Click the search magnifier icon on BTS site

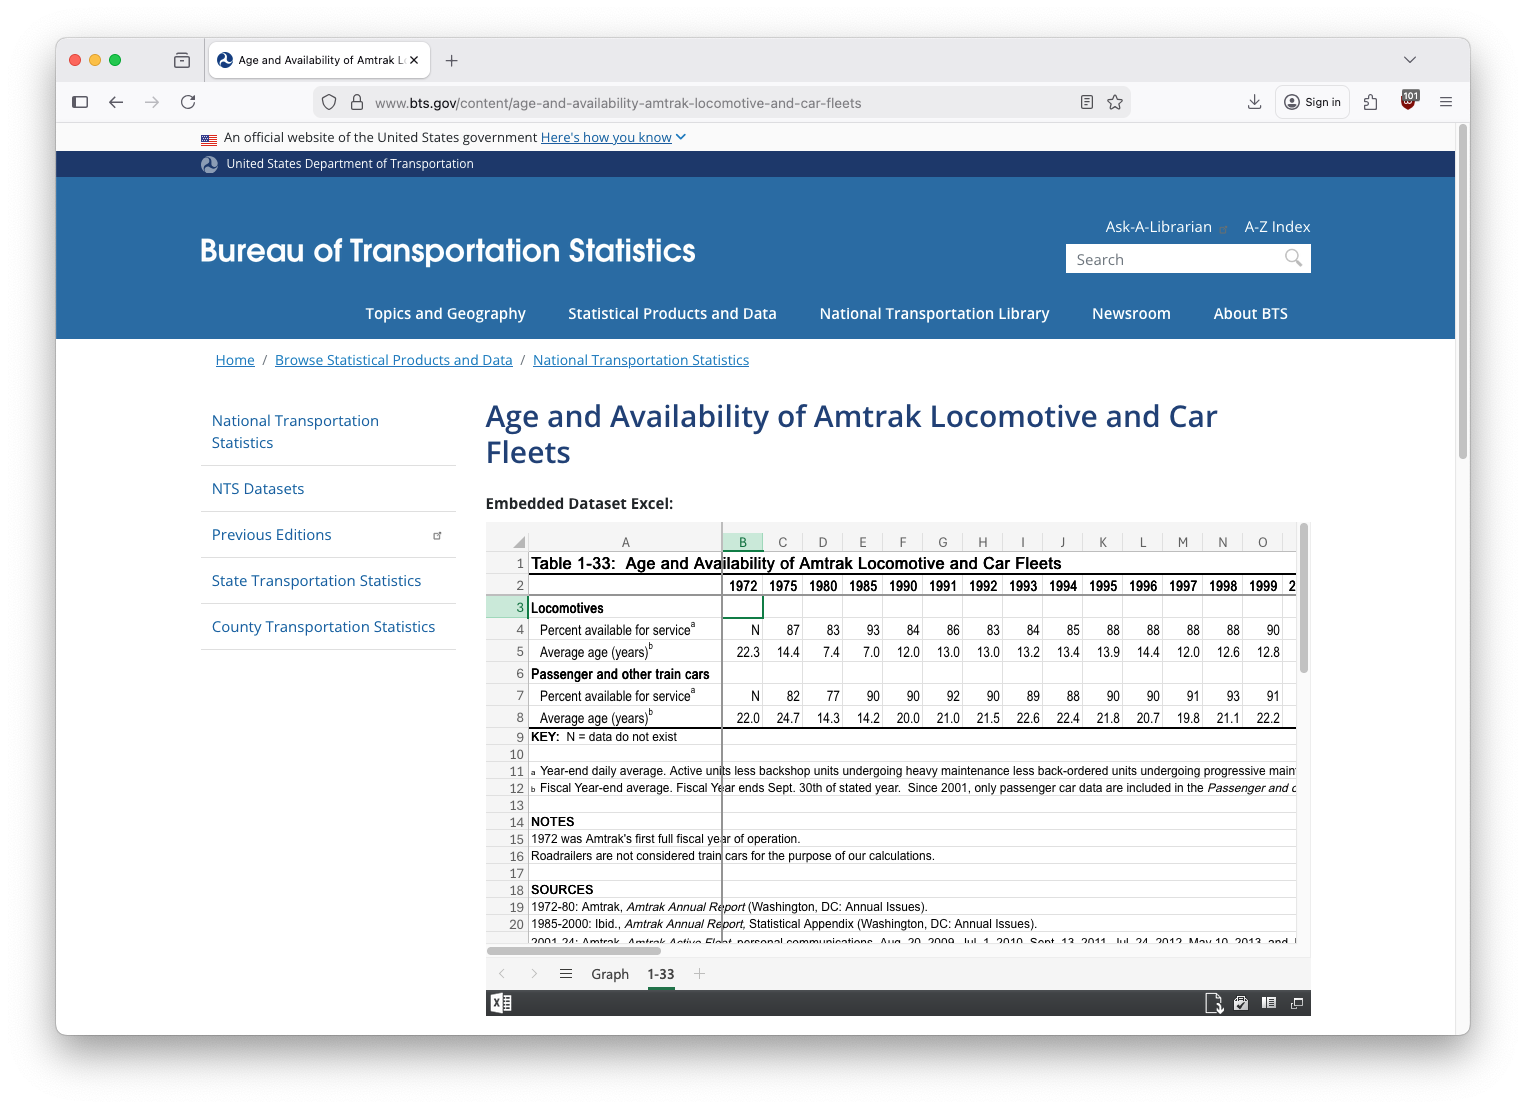pyautogui.click(x=1293, y=259)
